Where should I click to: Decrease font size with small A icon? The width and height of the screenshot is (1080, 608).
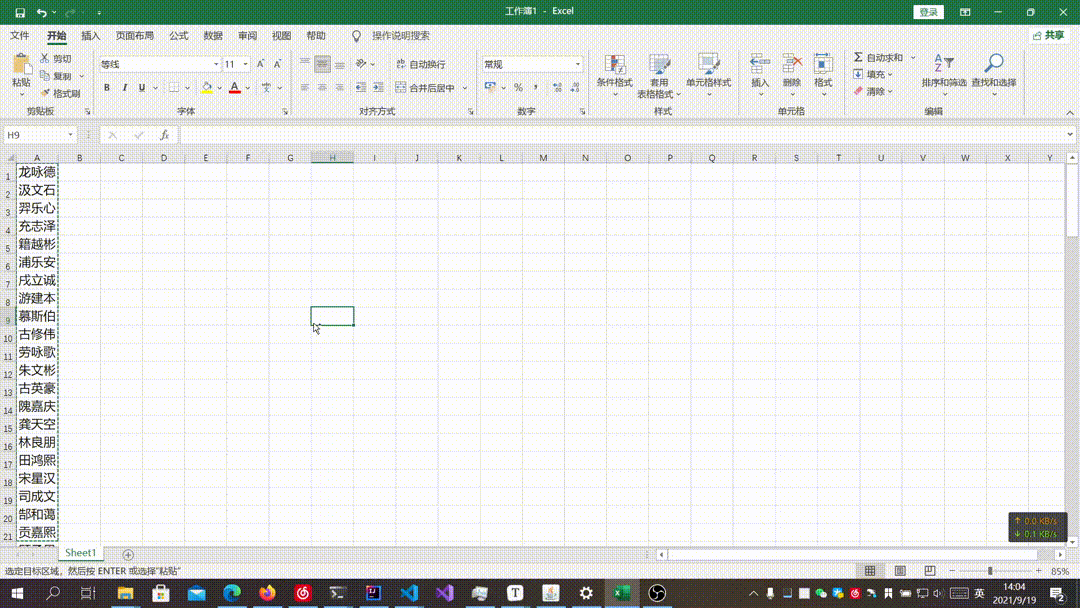pyautogui.click(x=278, y=64)
